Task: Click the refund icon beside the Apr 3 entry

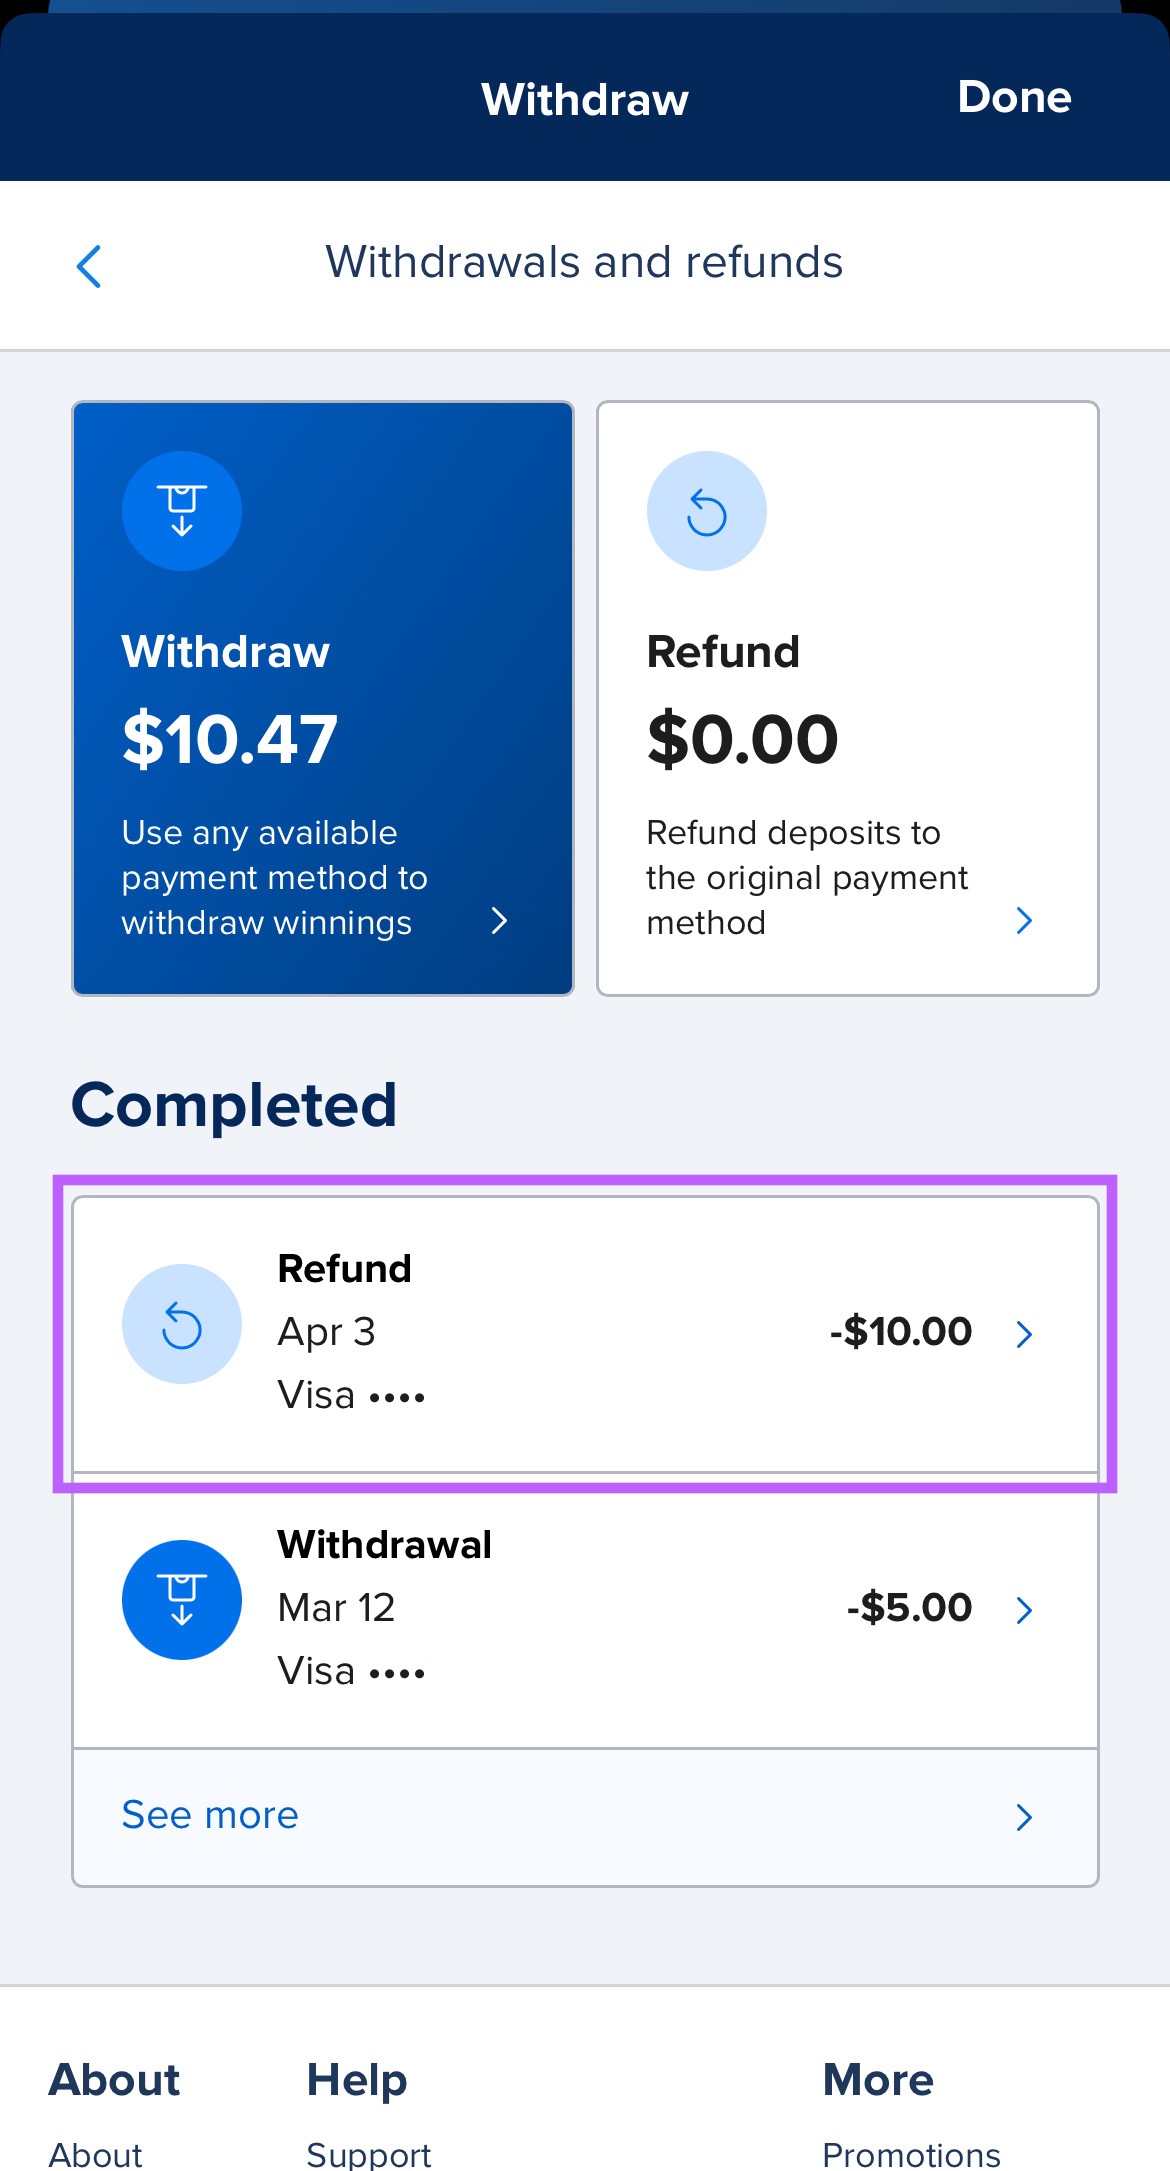Action: (x=181, y=1323)
